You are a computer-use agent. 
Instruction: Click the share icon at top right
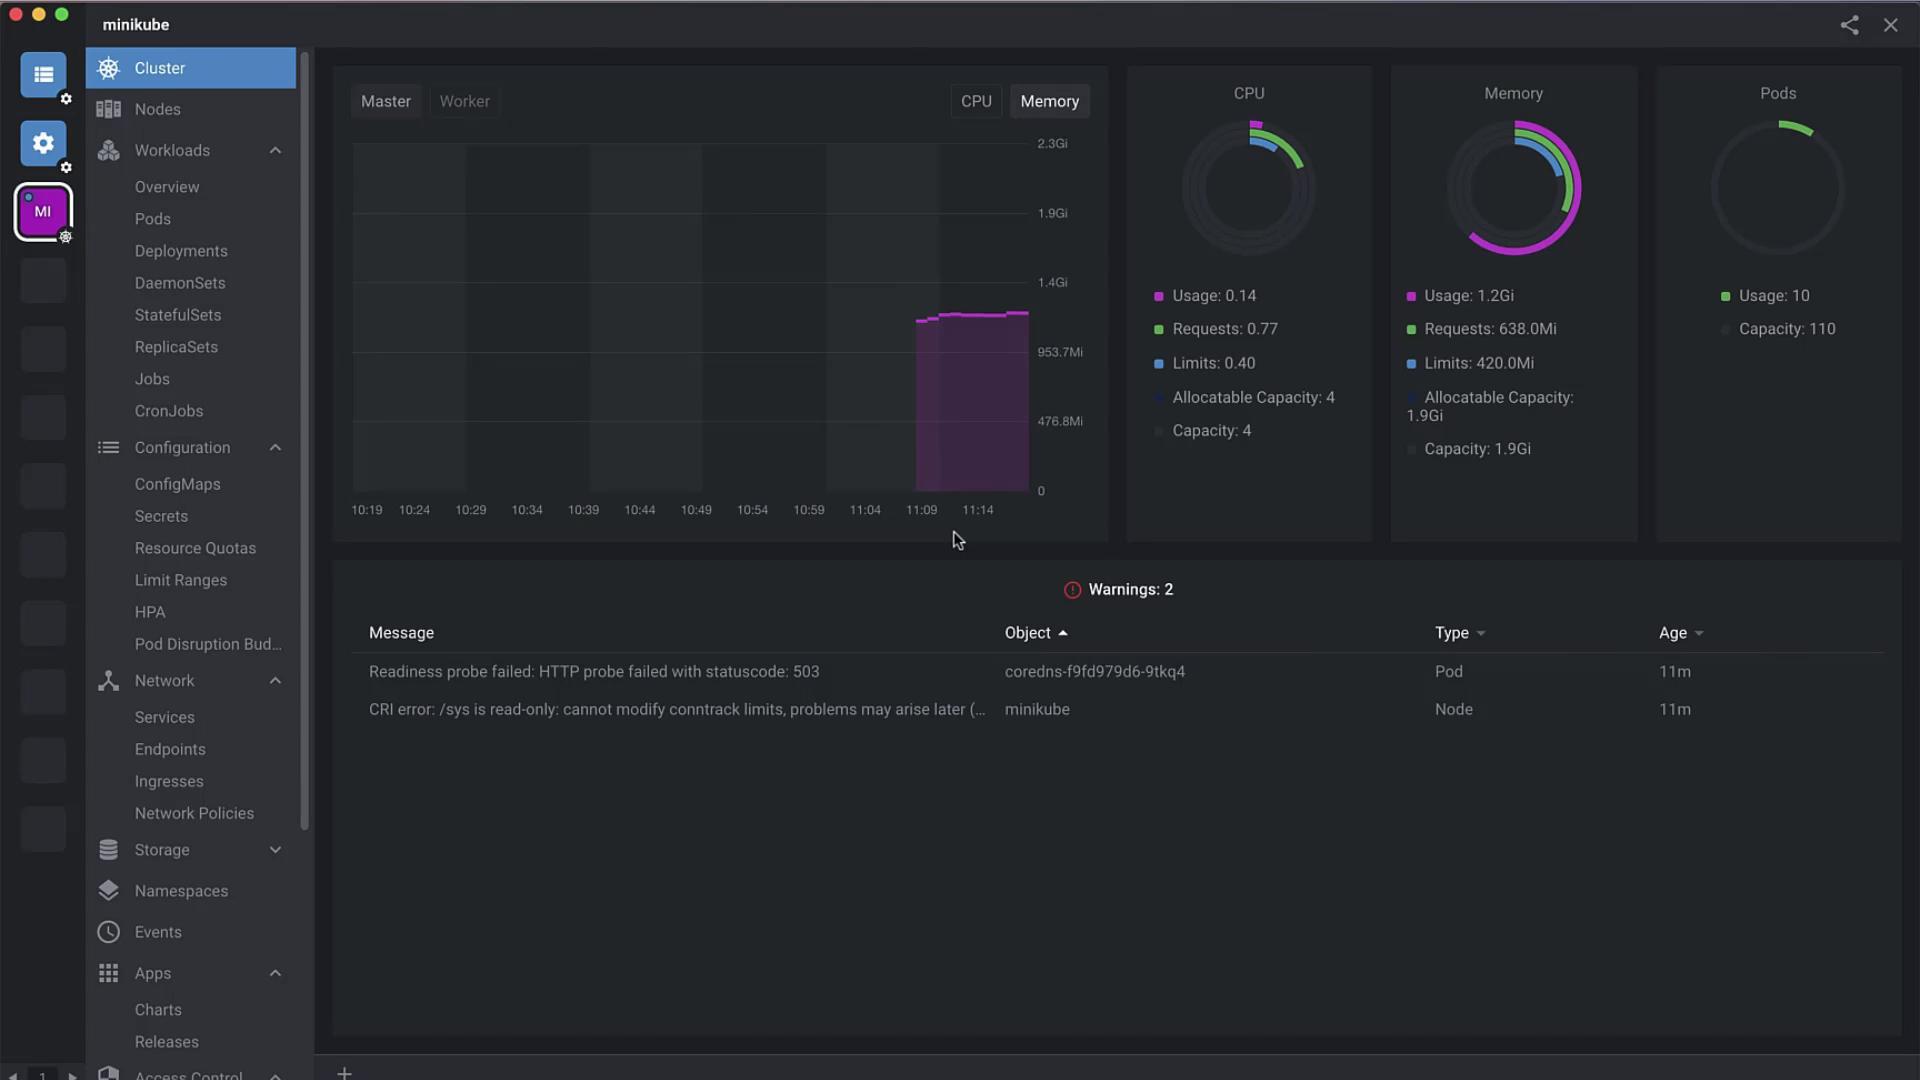[x=1849, y=25]
